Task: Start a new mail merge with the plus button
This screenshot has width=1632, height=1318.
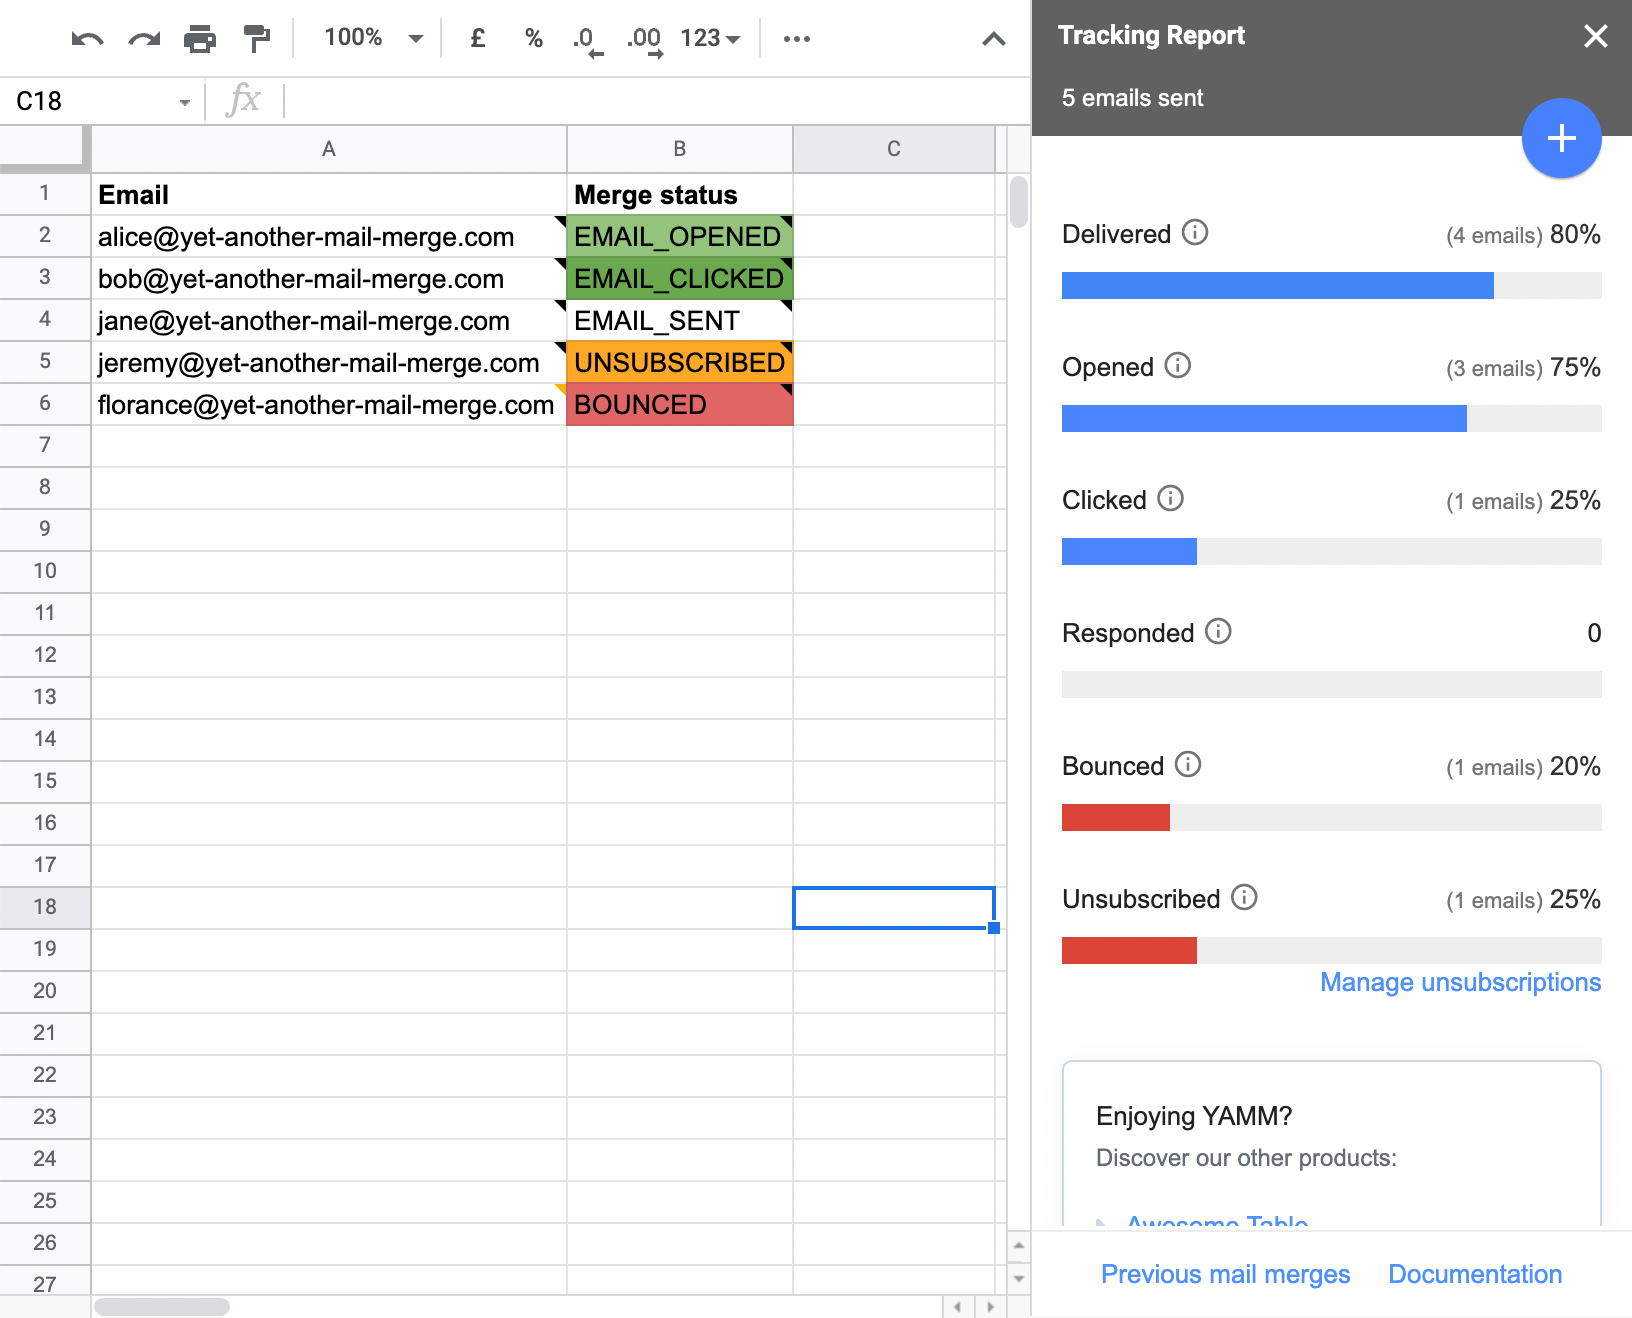Action: coord(1560,139)
